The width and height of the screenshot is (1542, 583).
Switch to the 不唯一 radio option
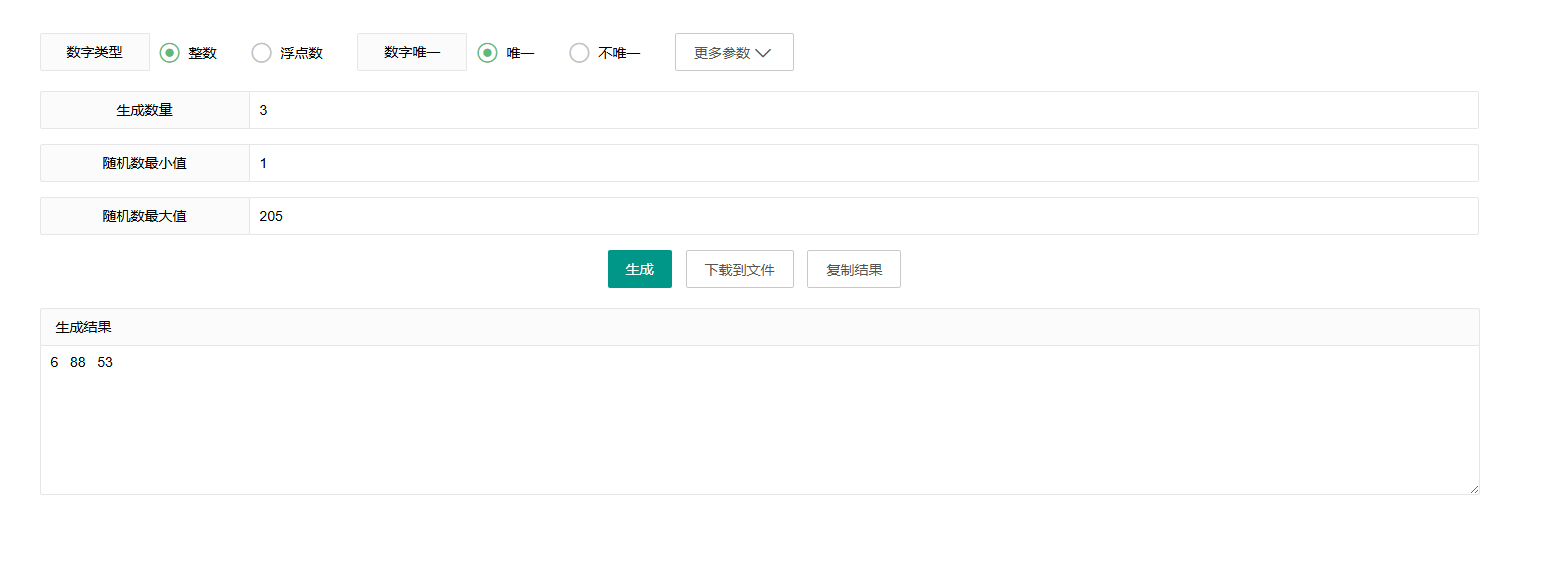pyautogui.click(x=579, y=53)
